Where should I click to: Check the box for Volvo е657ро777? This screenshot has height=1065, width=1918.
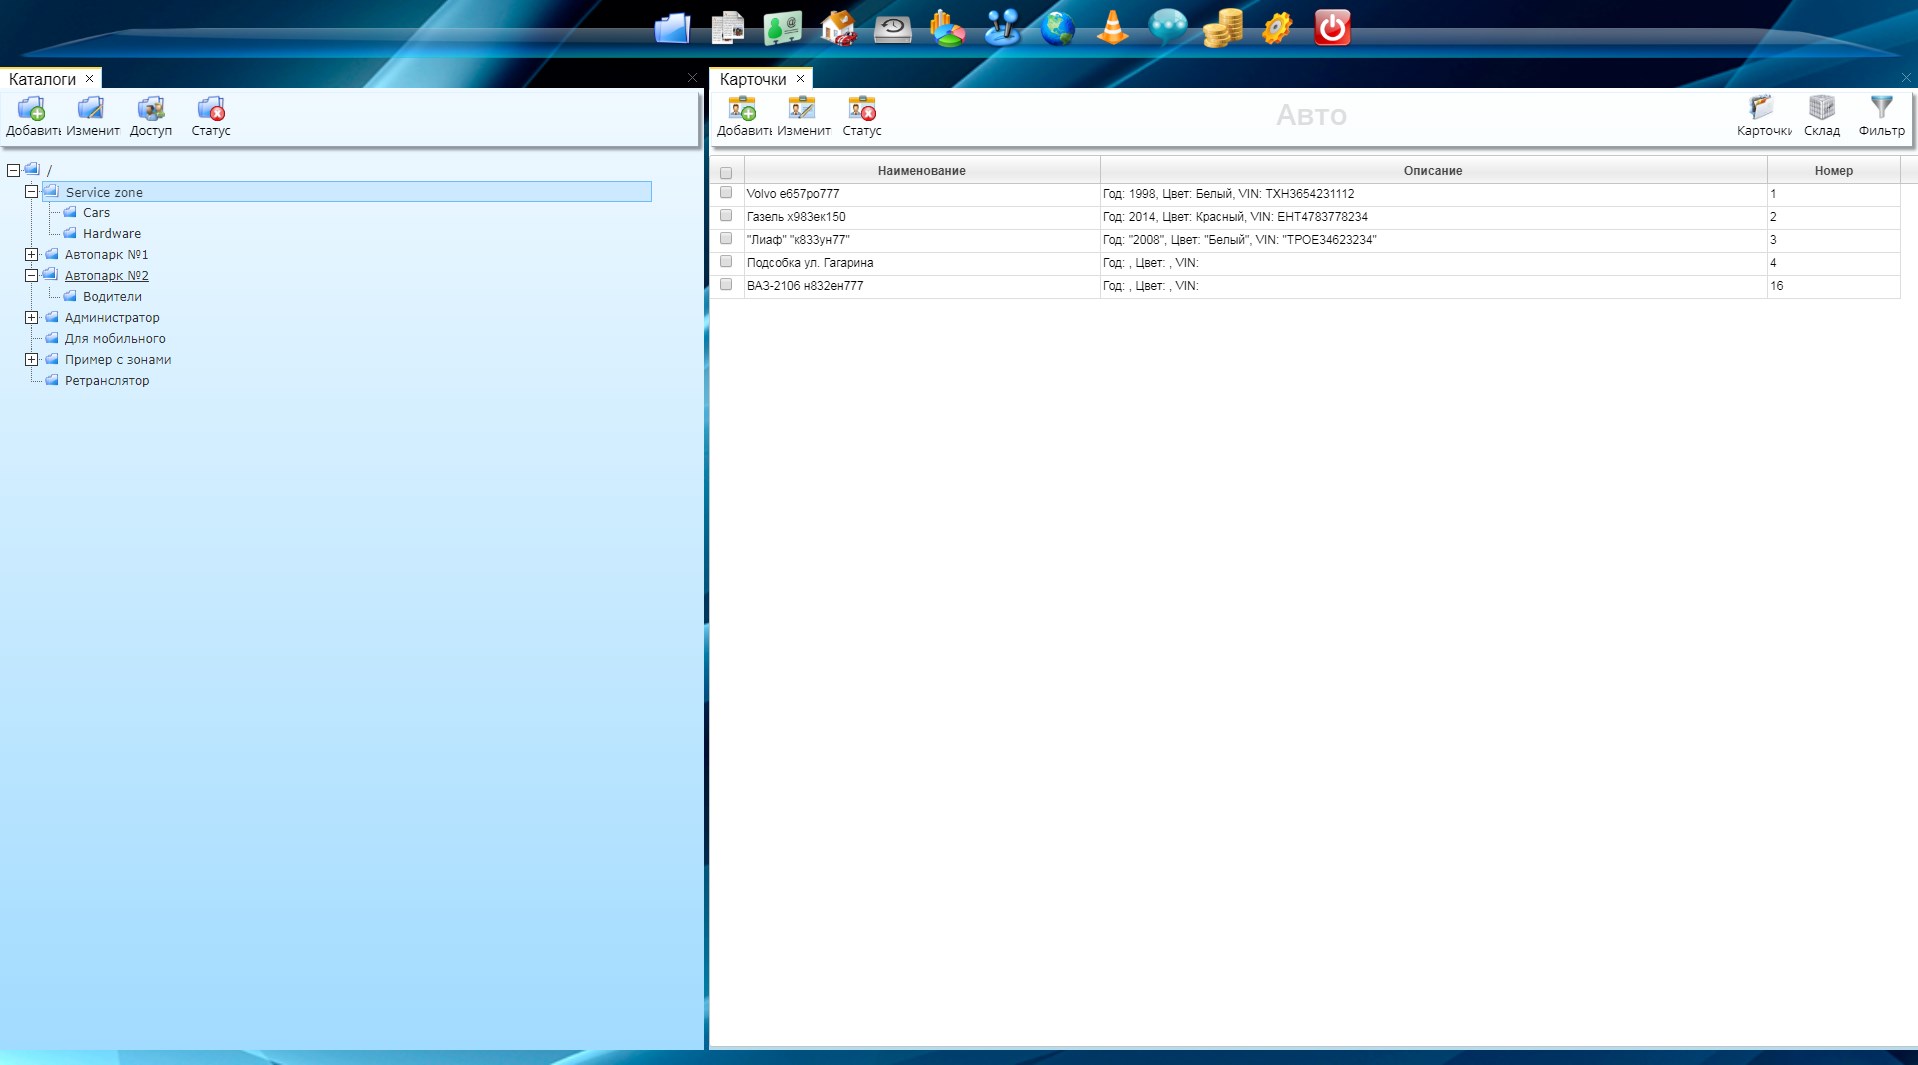(x=726, y=193)
